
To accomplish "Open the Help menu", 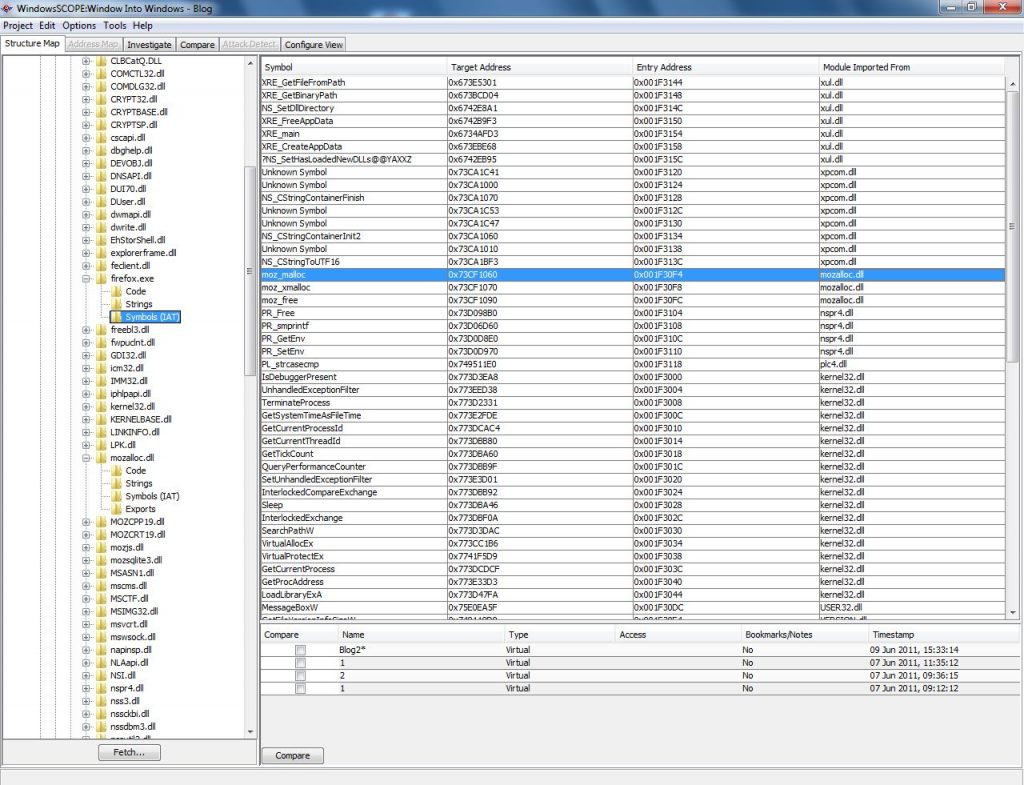I will (x=142, y=25).
